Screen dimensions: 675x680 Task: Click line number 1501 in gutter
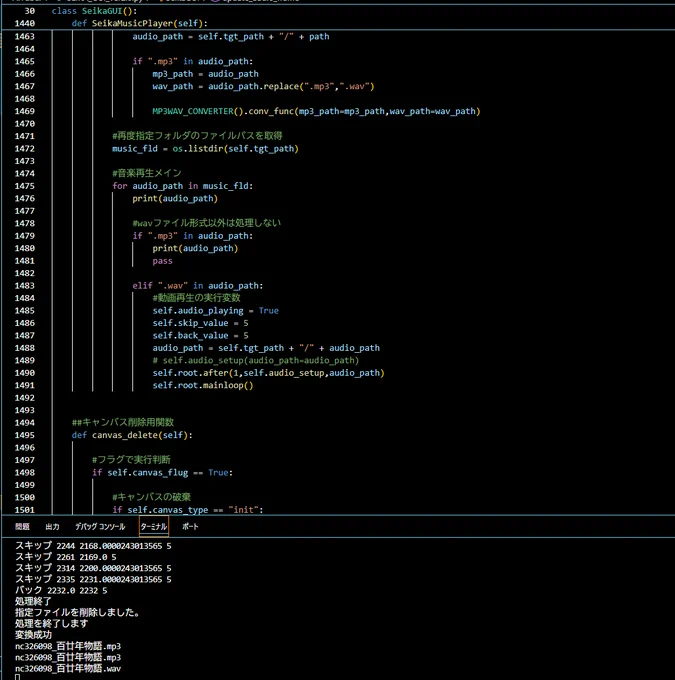point(25,510)
